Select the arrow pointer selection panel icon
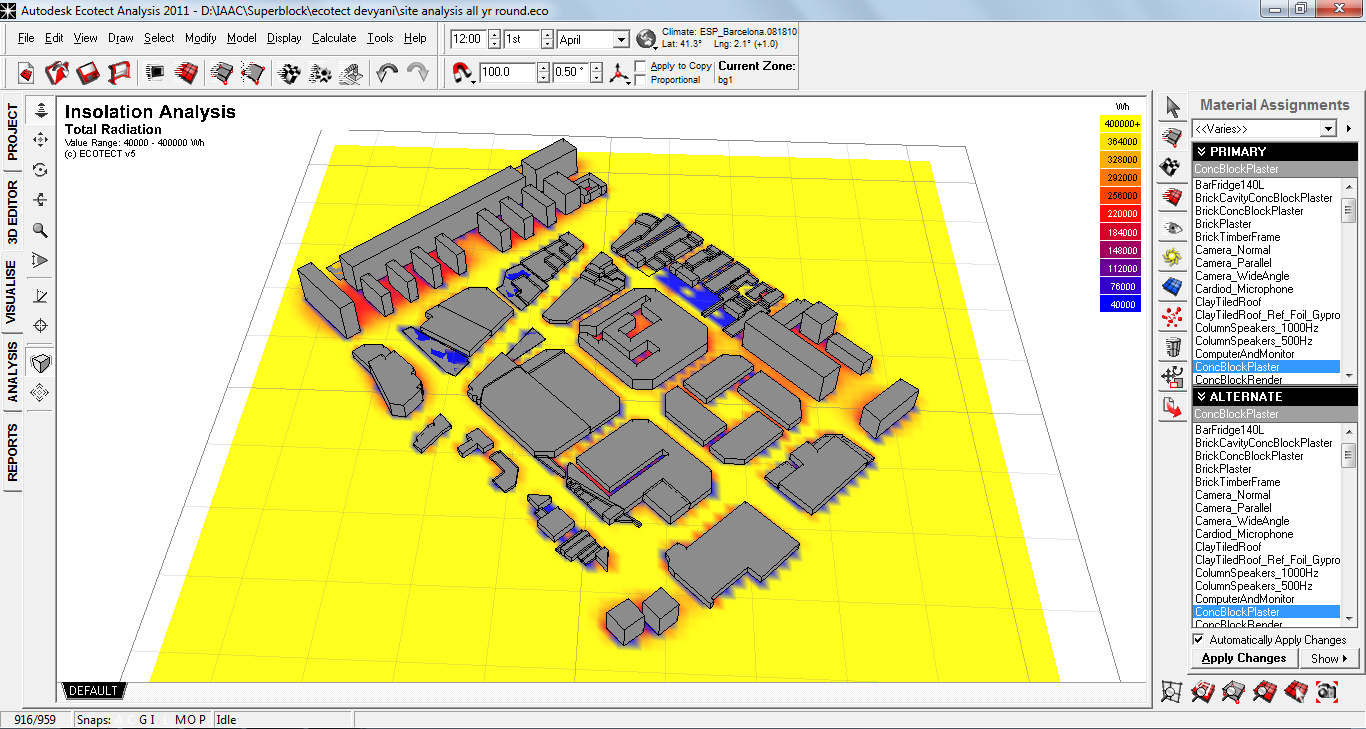The height and width of the screenshot is (729, 1366). [x=1173, y=107]
